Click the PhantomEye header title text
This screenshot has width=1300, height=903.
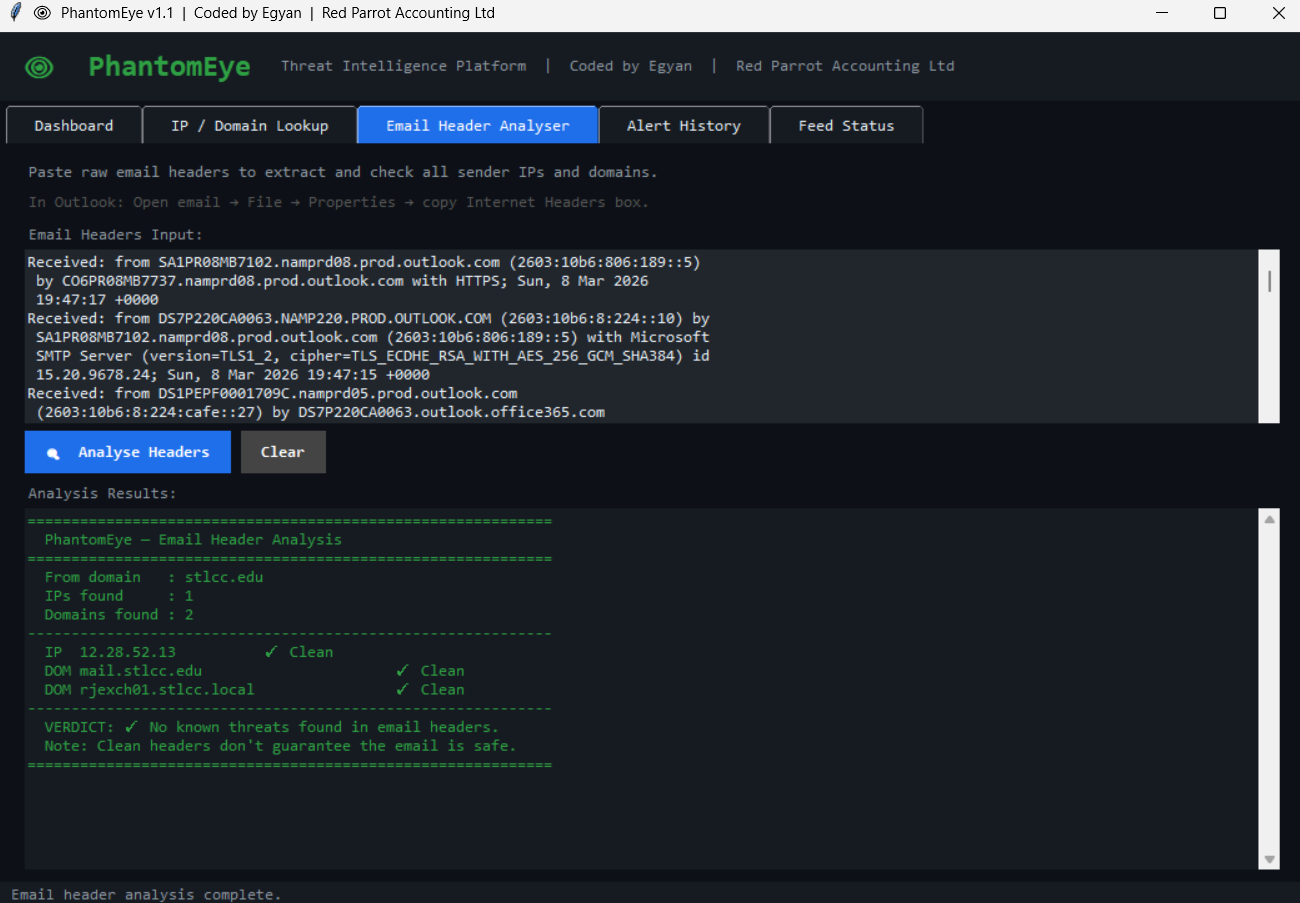[170, 67]
